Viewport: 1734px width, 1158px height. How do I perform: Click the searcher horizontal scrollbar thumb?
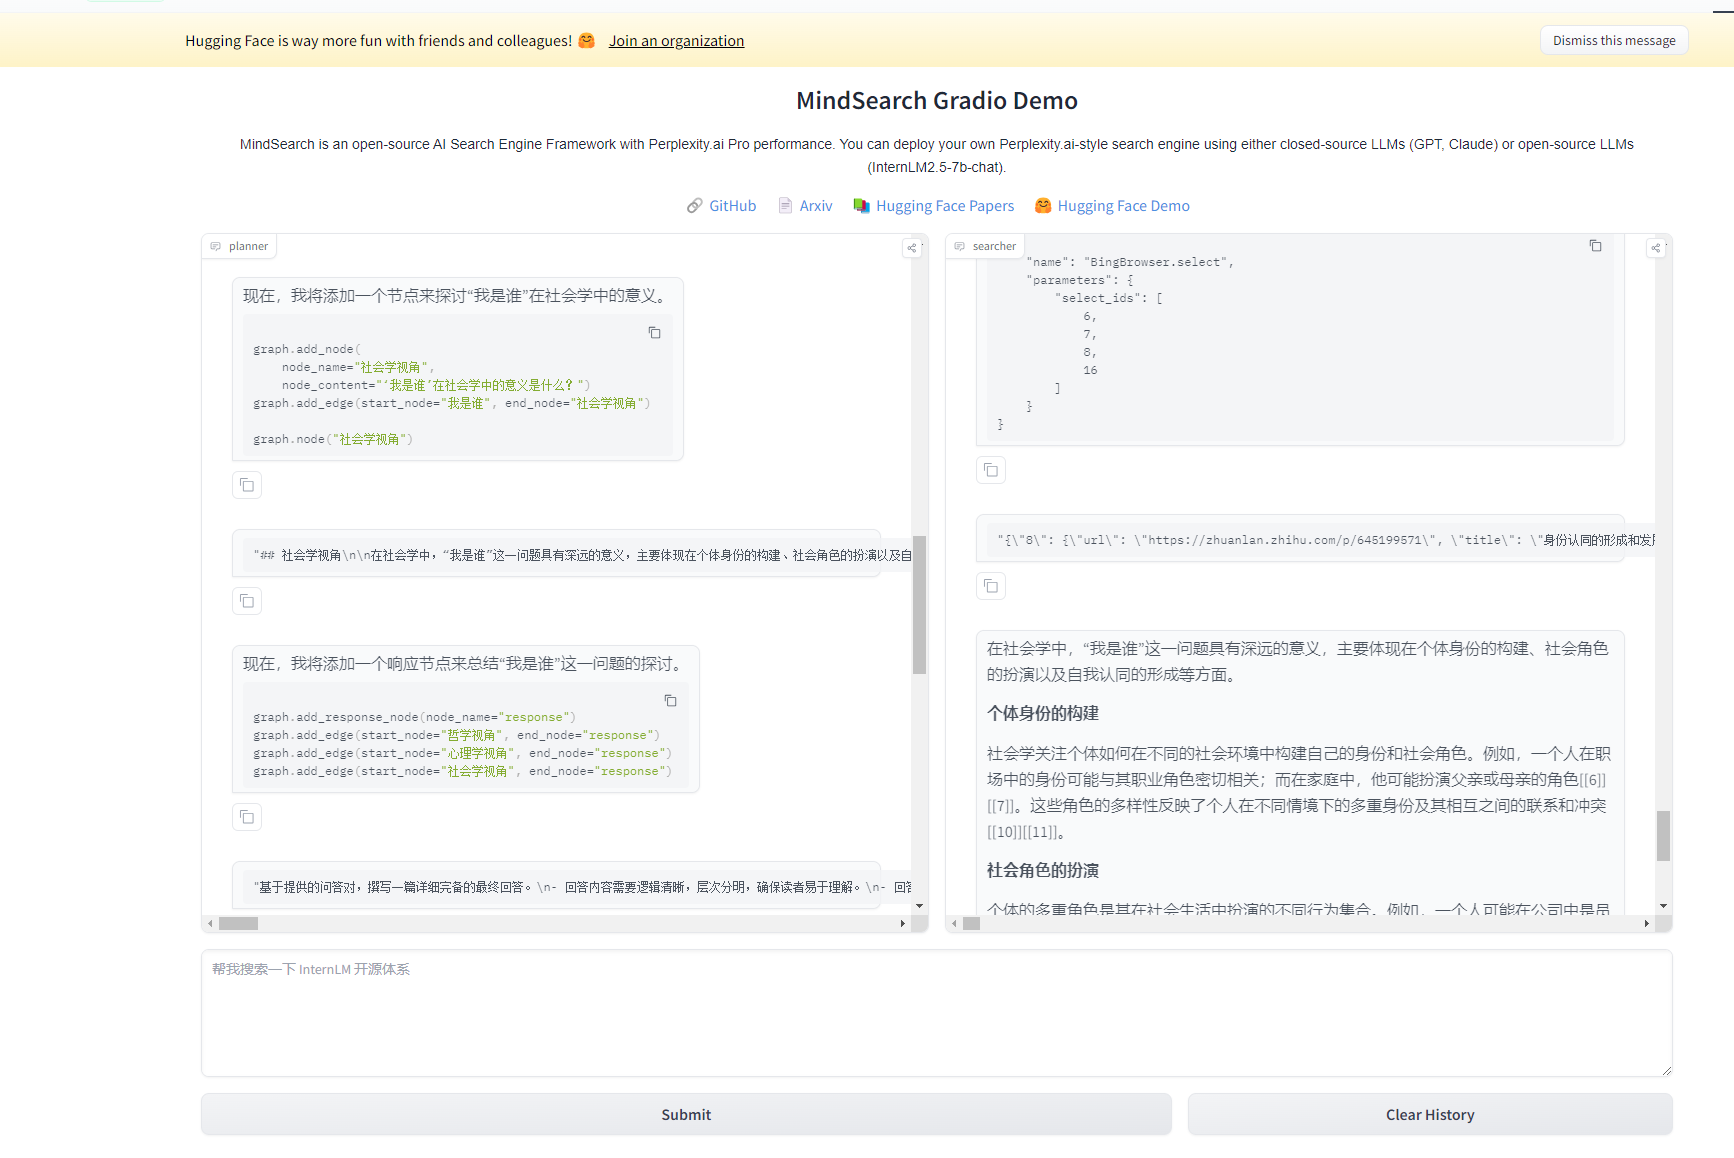point(971,924)
